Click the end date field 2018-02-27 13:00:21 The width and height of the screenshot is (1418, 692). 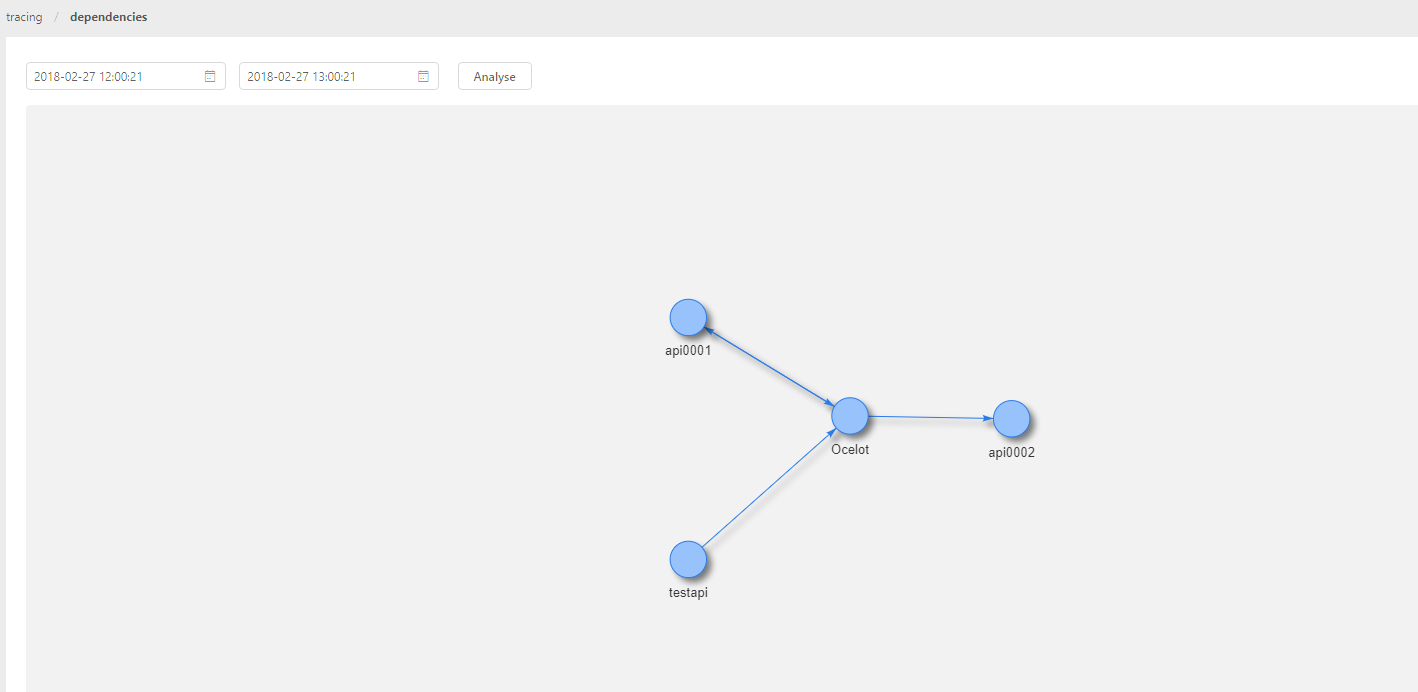point(339,76)
